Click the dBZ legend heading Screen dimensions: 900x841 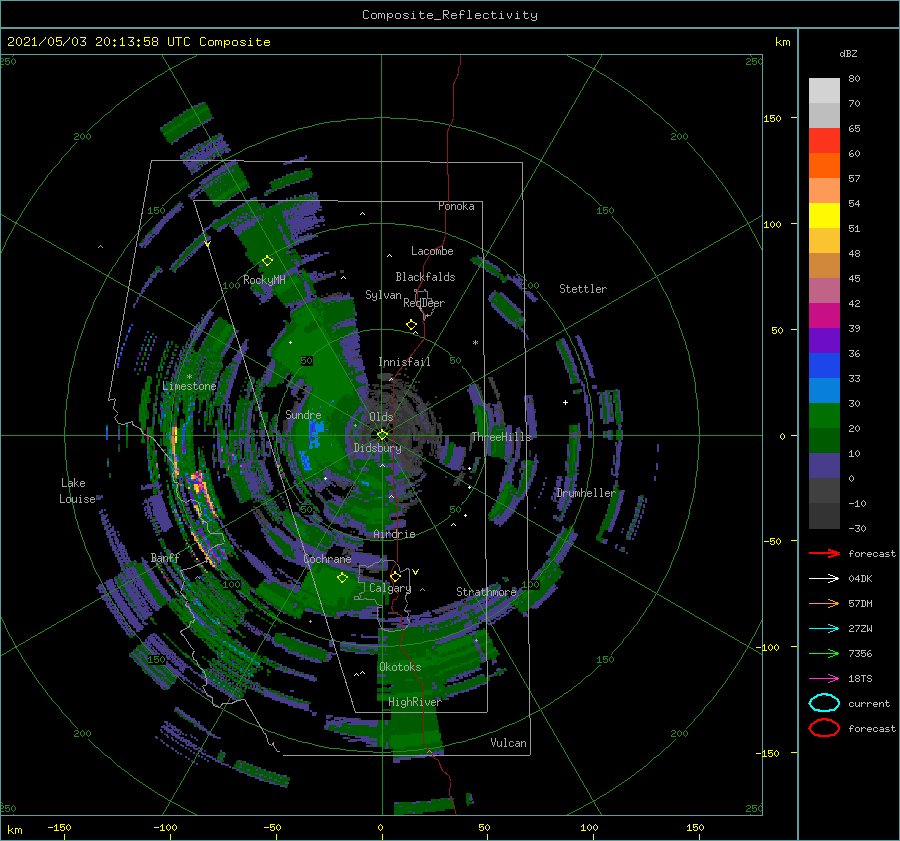pos(848,54)
